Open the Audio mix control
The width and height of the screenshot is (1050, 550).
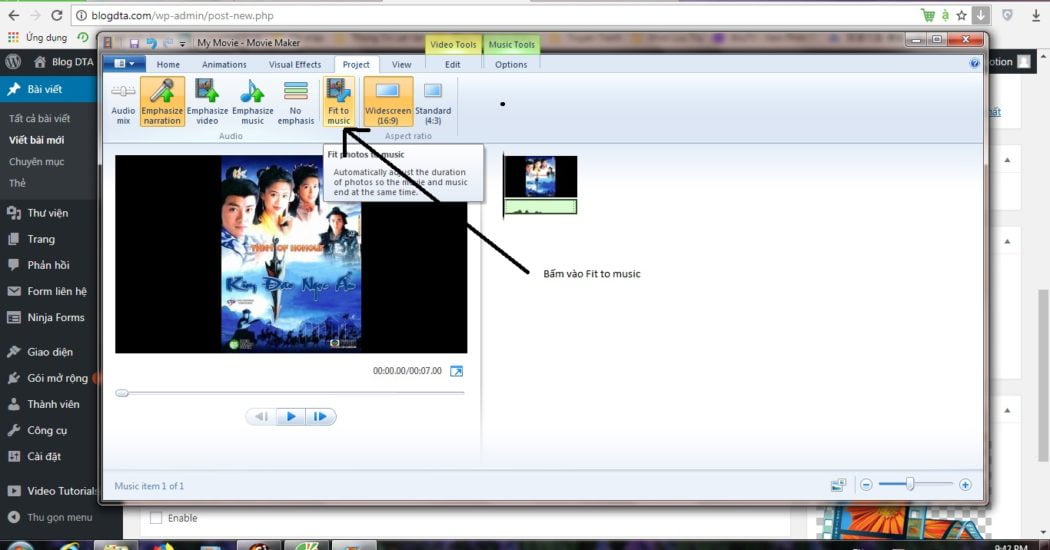(x=123, y=102)
